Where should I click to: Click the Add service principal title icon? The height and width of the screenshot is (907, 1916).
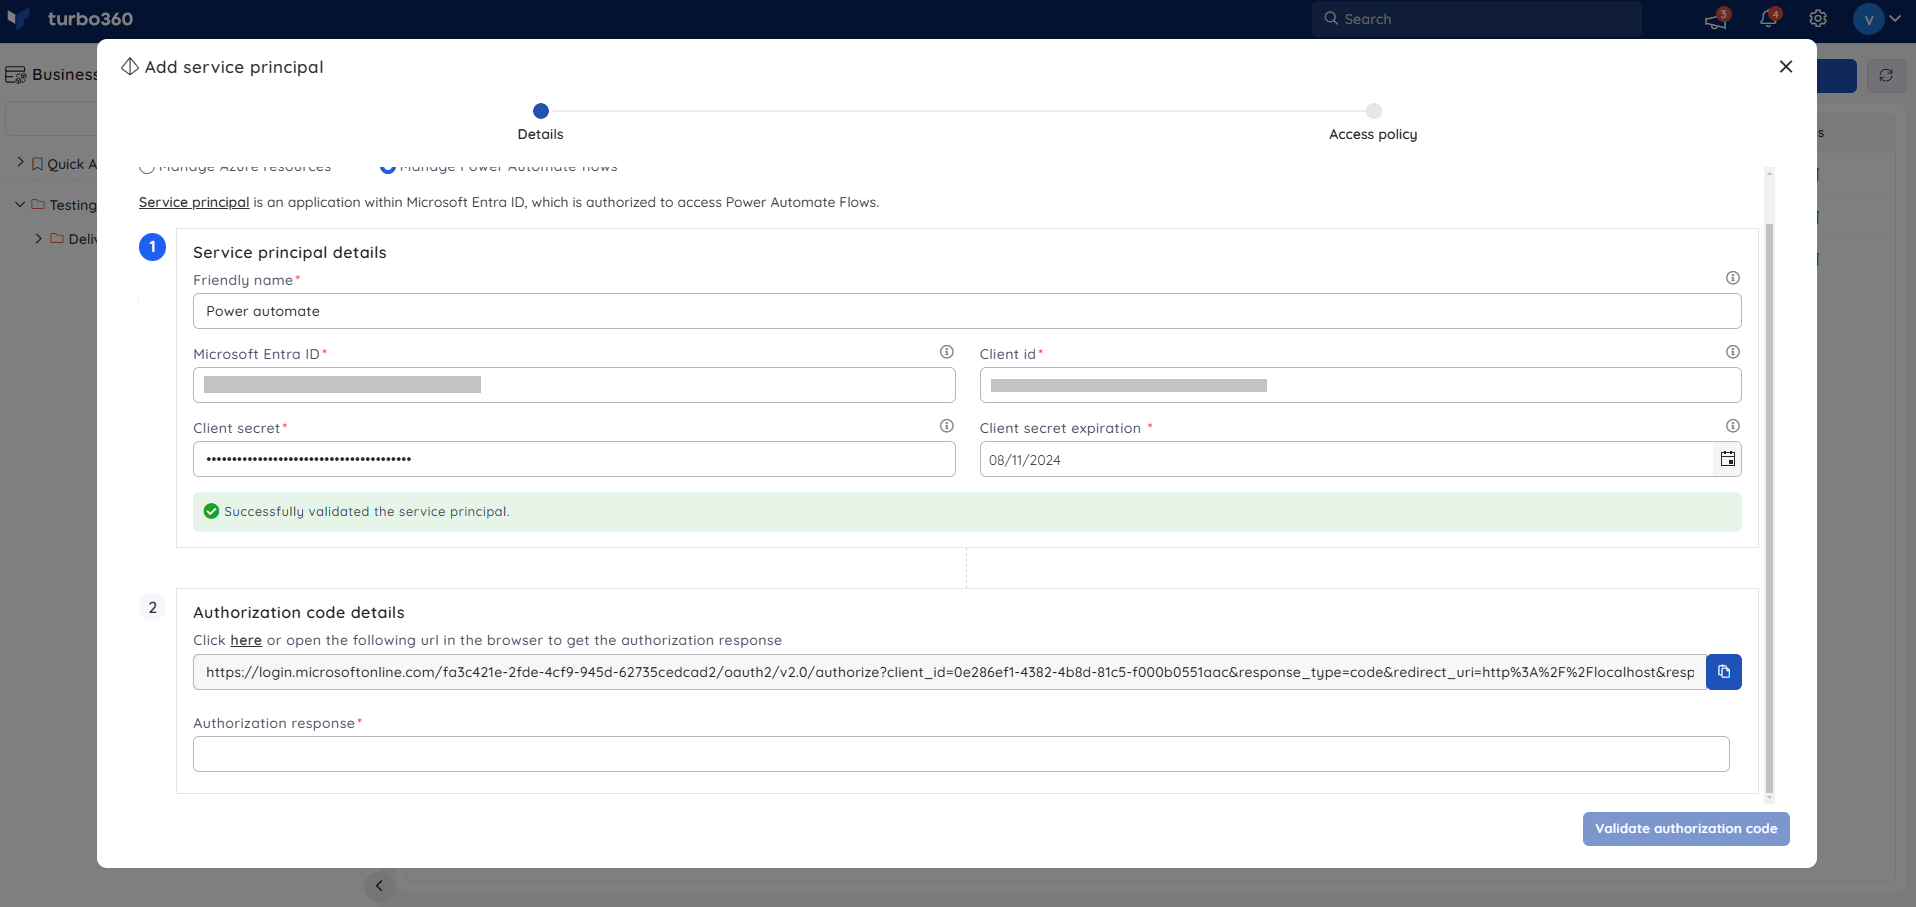[130, 67]
